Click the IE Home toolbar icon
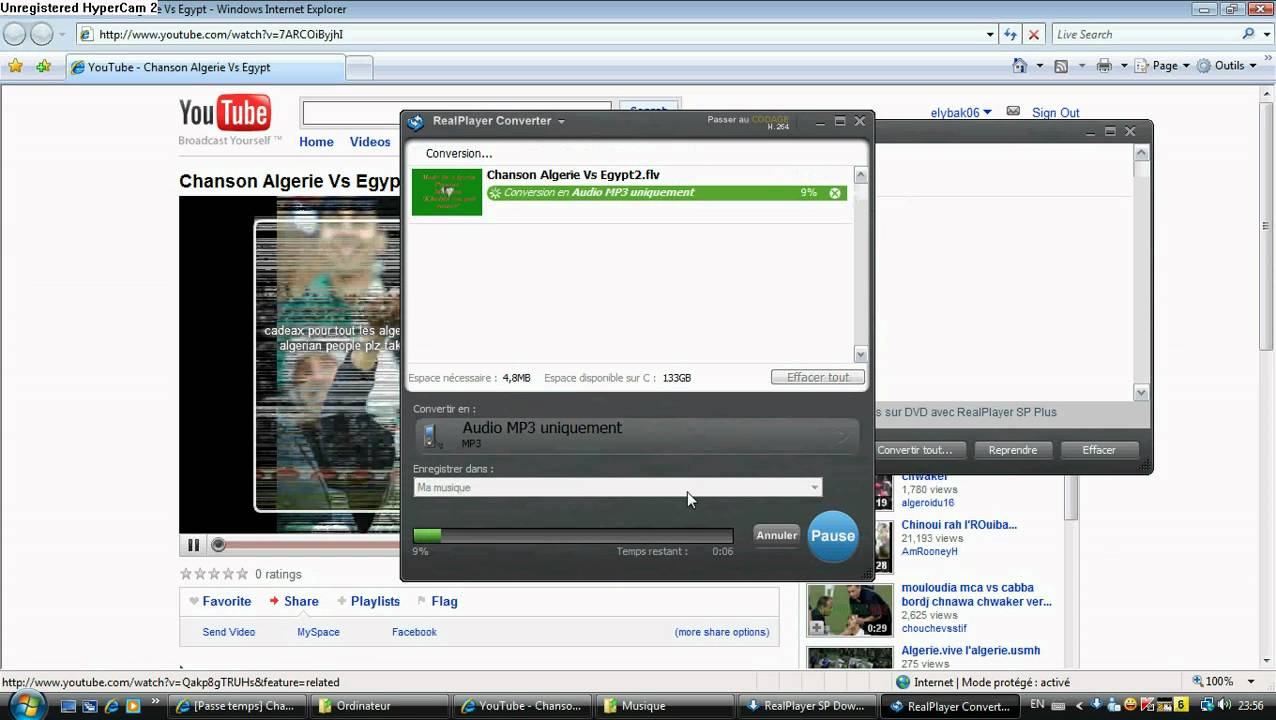The image size is (1276, 720). coord(1019,66)
